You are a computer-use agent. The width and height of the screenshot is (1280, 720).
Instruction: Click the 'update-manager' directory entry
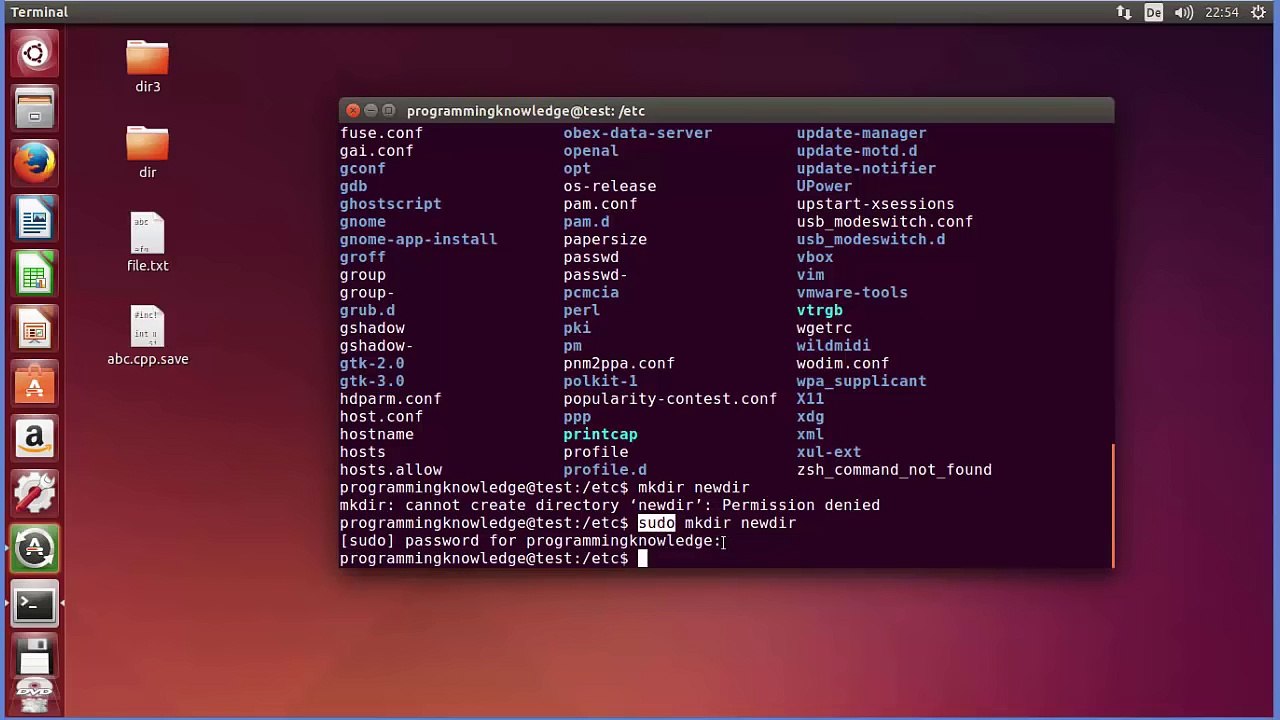[x=861, y=133]
